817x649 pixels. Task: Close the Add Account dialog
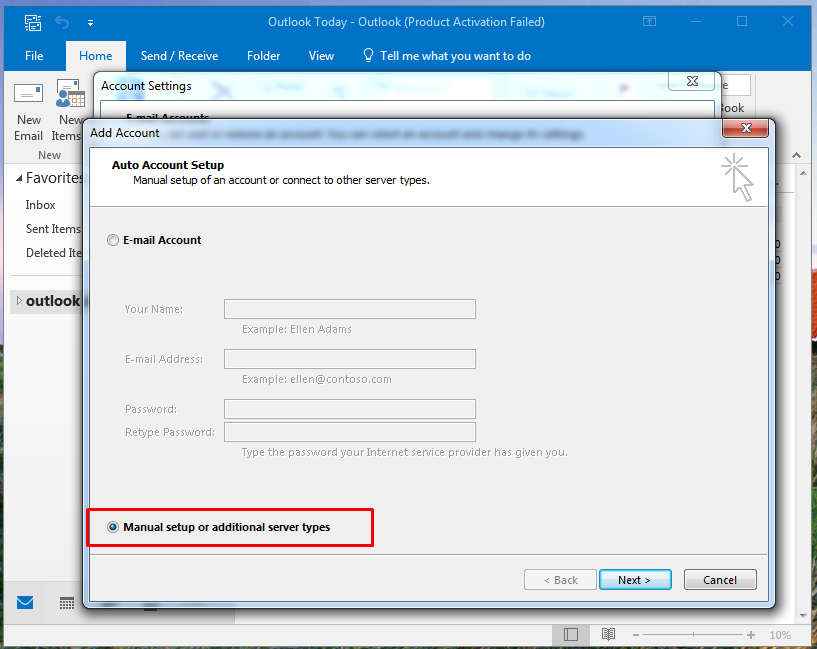click(746, 128)
